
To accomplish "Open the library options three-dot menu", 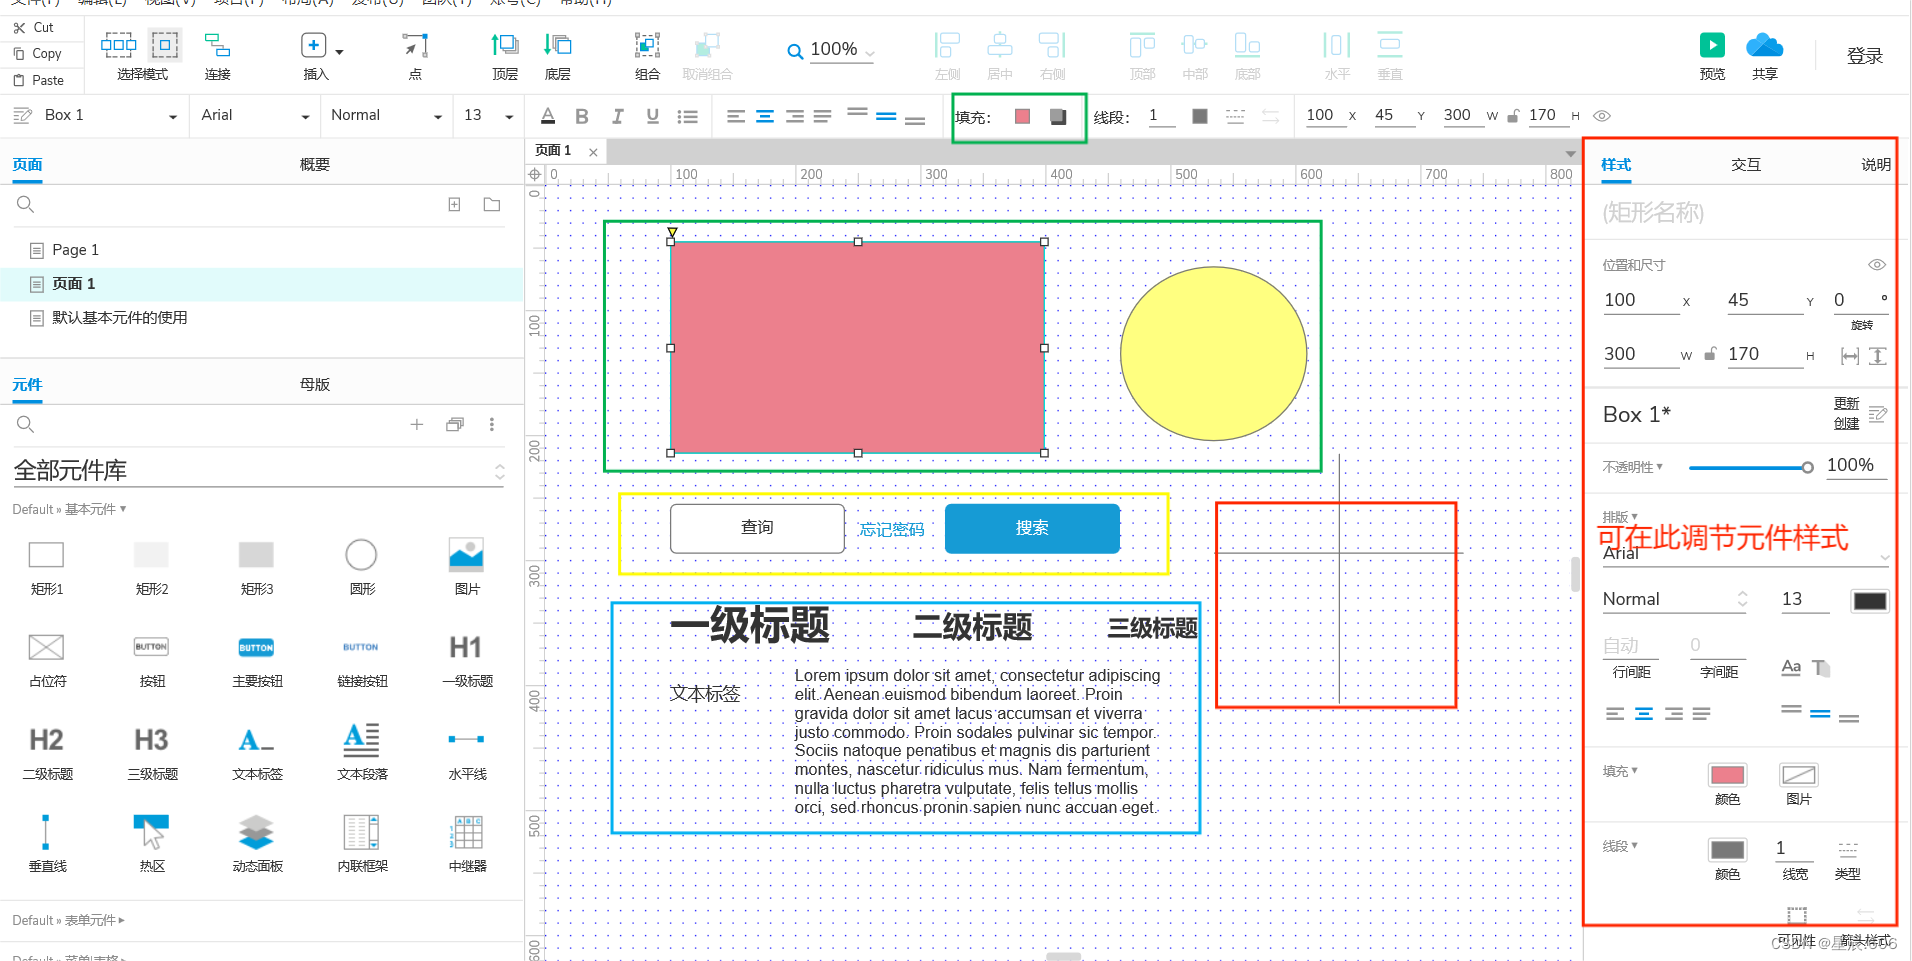I will pyautogui.click(x=492, y=424).
